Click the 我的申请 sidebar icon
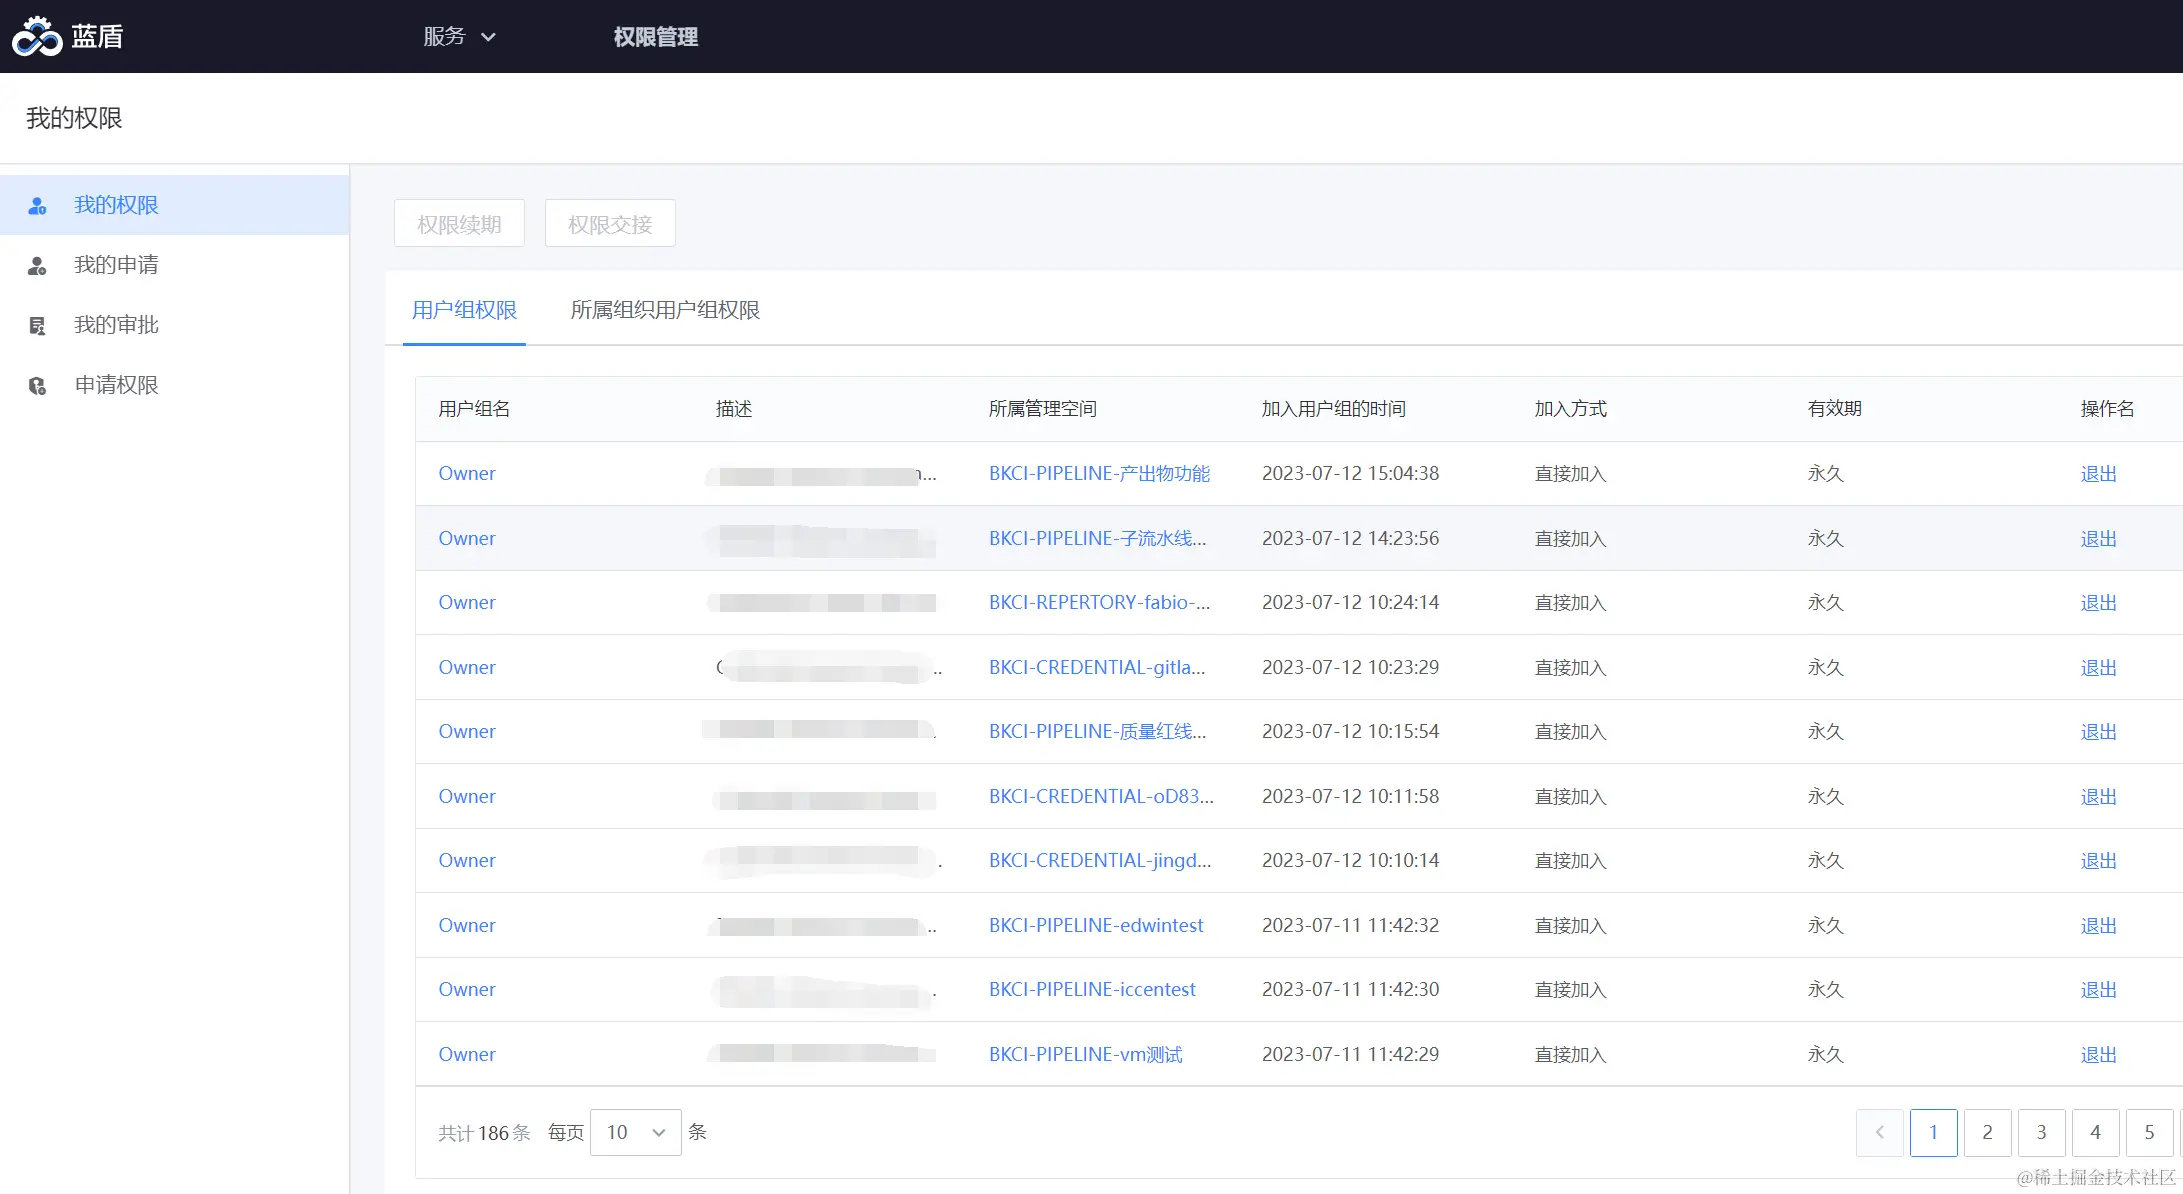 coord(37,266)
